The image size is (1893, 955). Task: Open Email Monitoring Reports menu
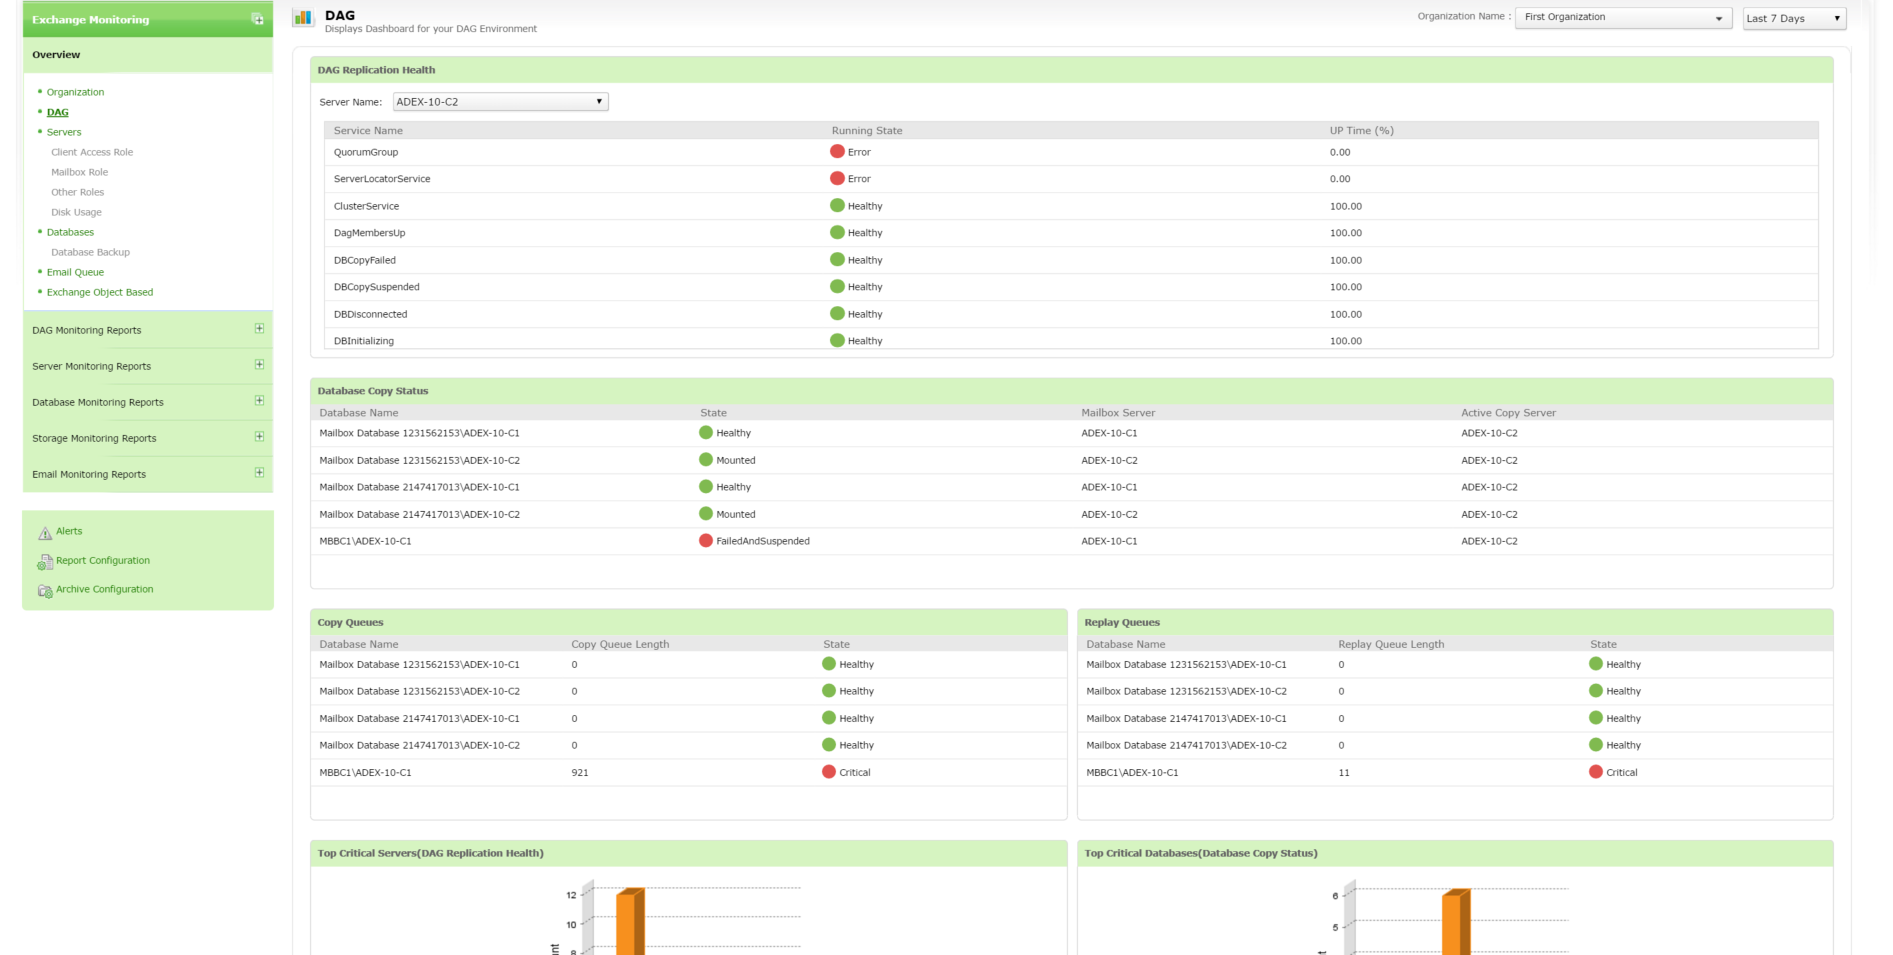point(89,474)
